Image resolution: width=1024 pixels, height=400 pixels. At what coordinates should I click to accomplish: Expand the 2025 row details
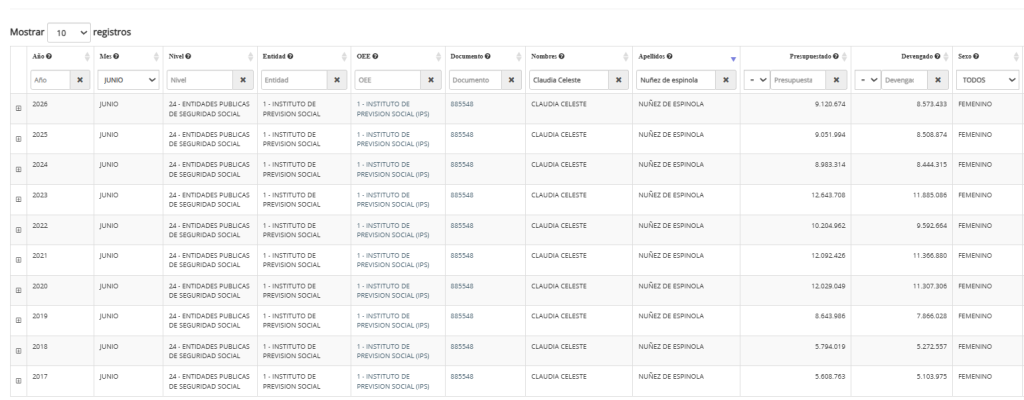tap(18, 139)
